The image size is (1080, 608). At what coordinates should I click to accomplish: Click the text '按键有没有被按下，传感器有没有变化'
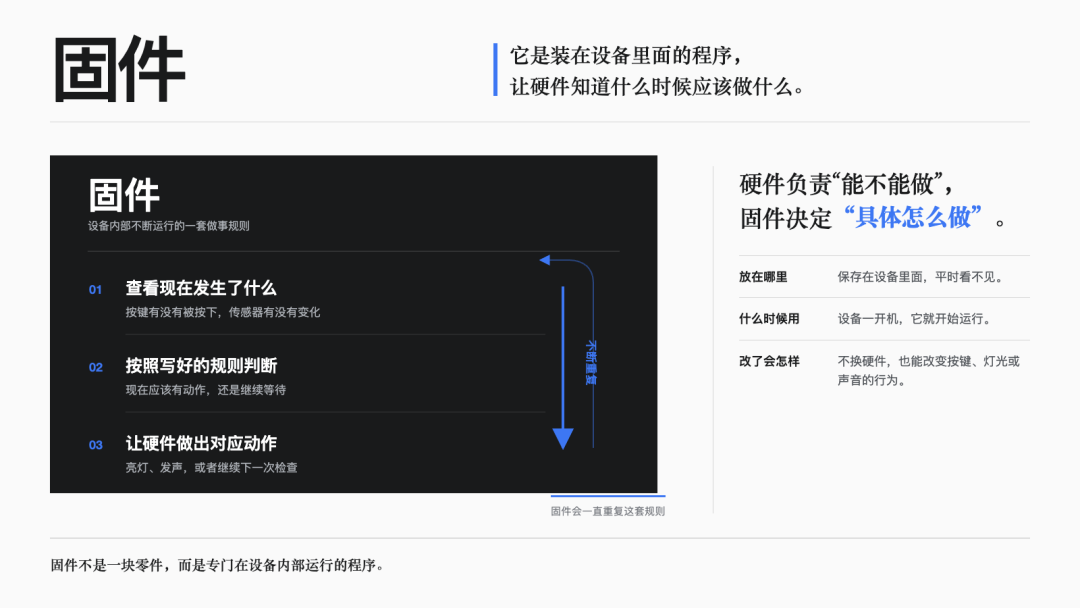[222, 312]
